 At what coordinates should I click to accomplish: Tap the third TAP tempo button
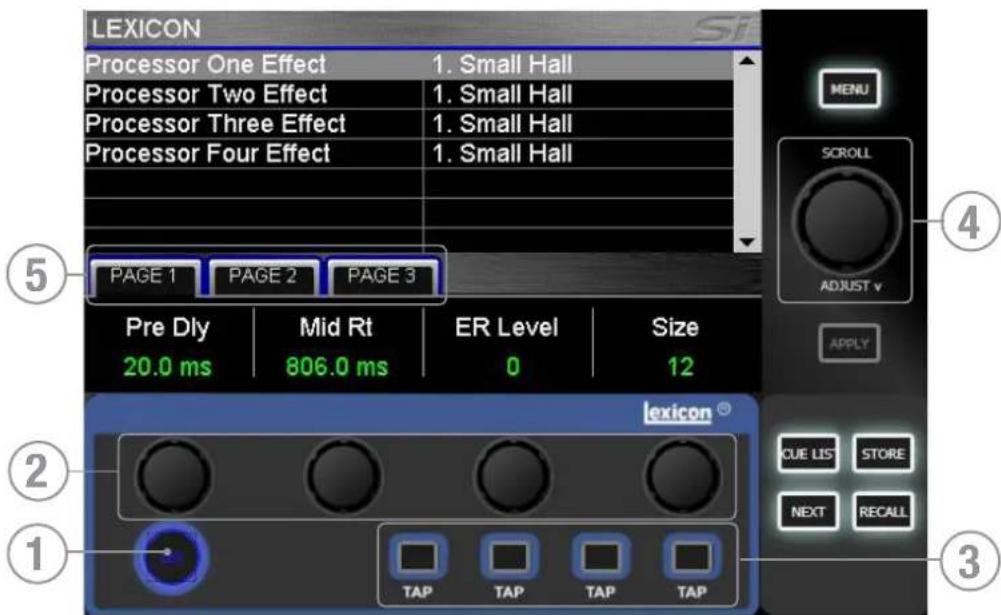coord(601,557)
